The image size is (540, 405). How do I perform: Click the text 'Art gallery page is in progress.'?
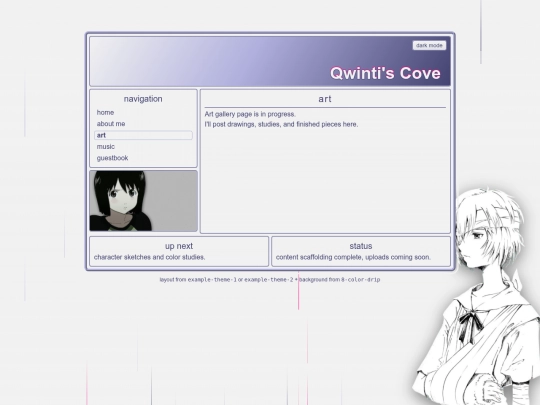coord(250,114)
